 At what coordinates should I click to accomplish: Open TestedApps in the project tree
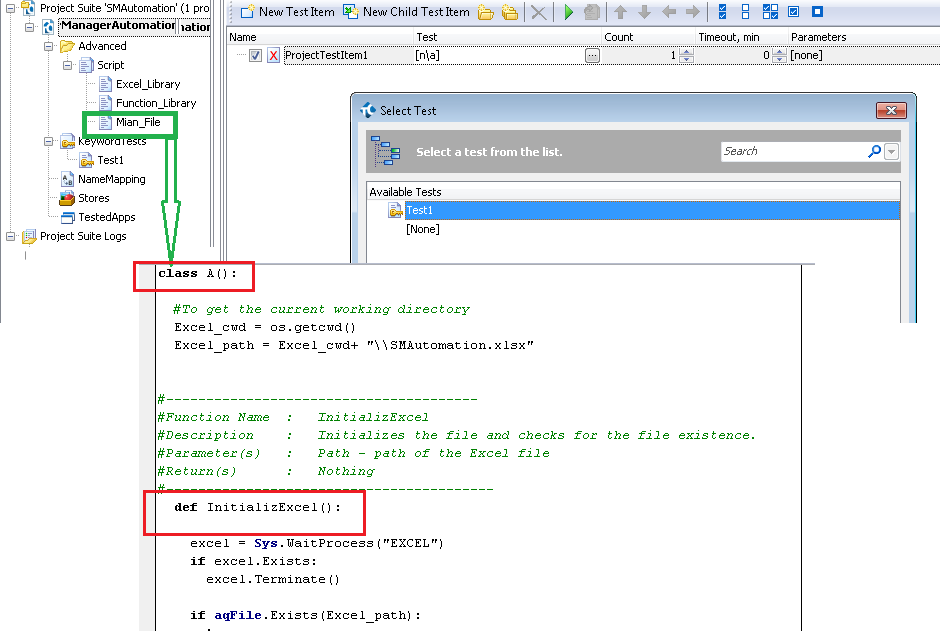click(106, 217)
